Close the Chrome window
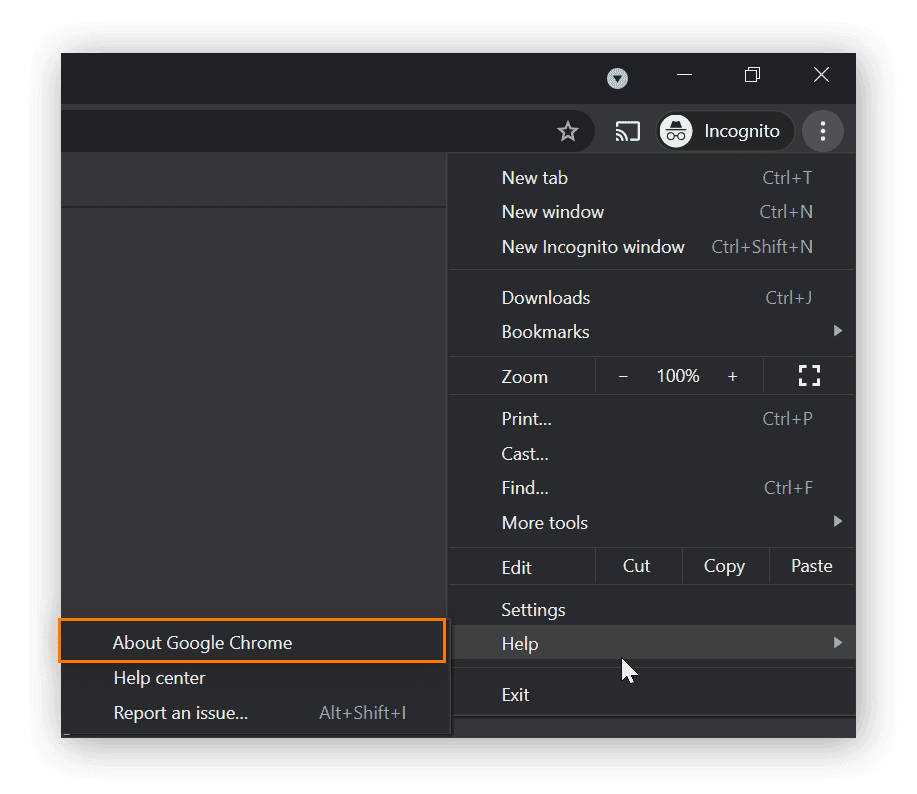This screenshot has height=794, width=917. 821,75
